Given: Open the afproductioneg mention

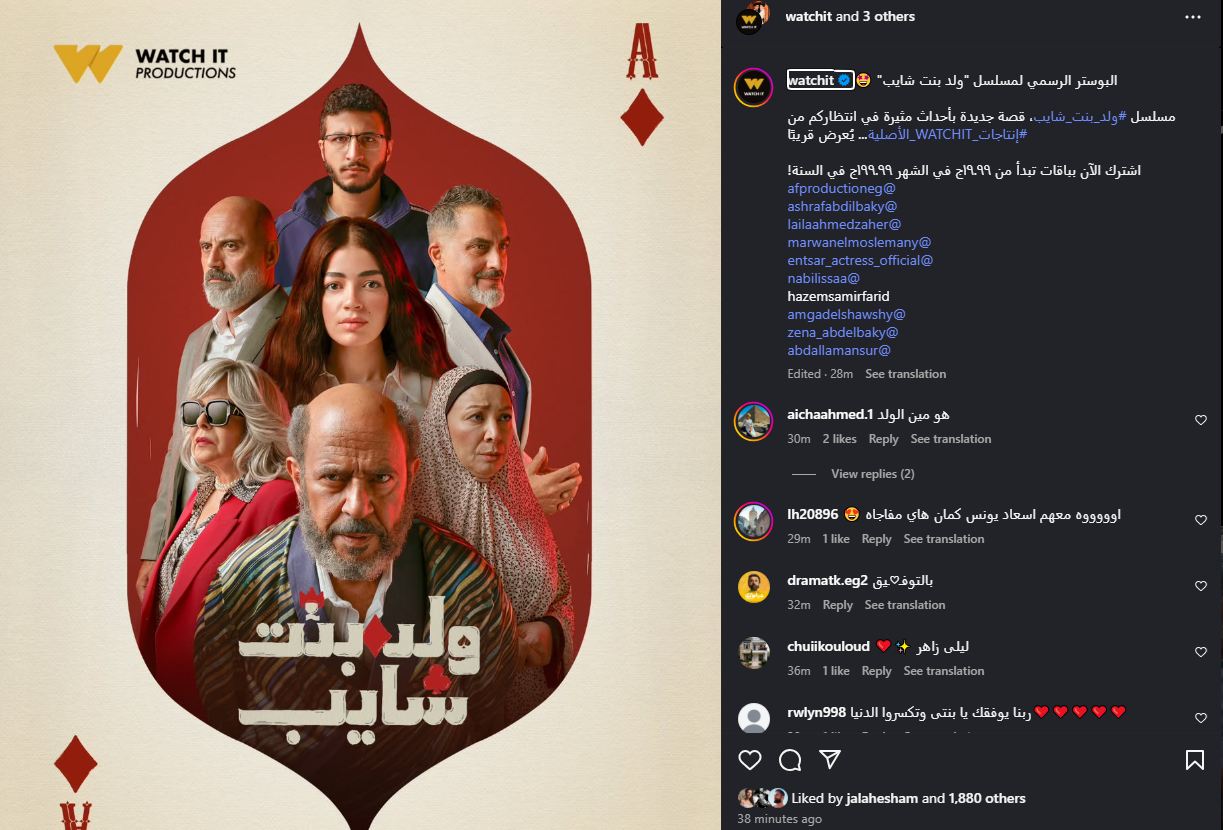Looking at the screenshot, I should [x=841, y=188].
